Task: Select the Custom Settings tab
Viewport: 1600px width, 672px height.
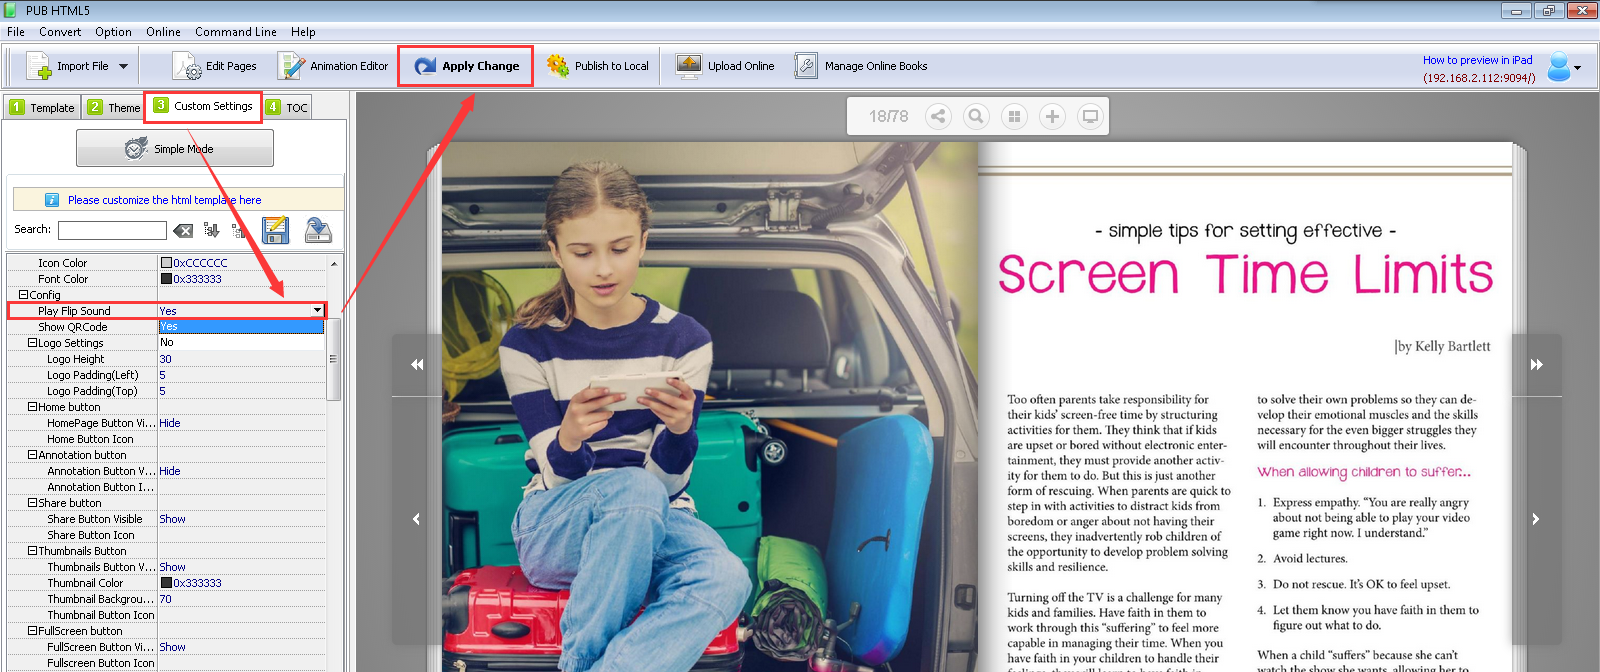Action: (203, 106)
